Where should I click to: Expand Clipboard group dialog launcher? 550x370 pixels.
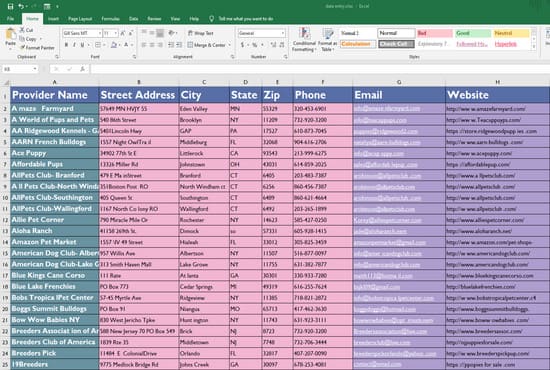pos(57,57)
